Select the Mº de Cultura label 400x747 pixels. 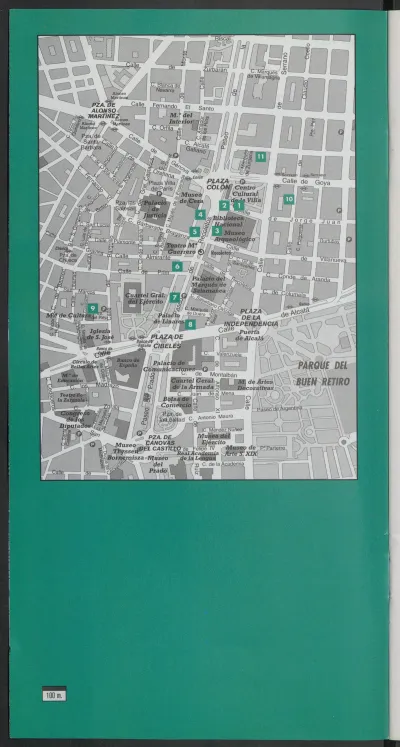[x=67, y=315]
